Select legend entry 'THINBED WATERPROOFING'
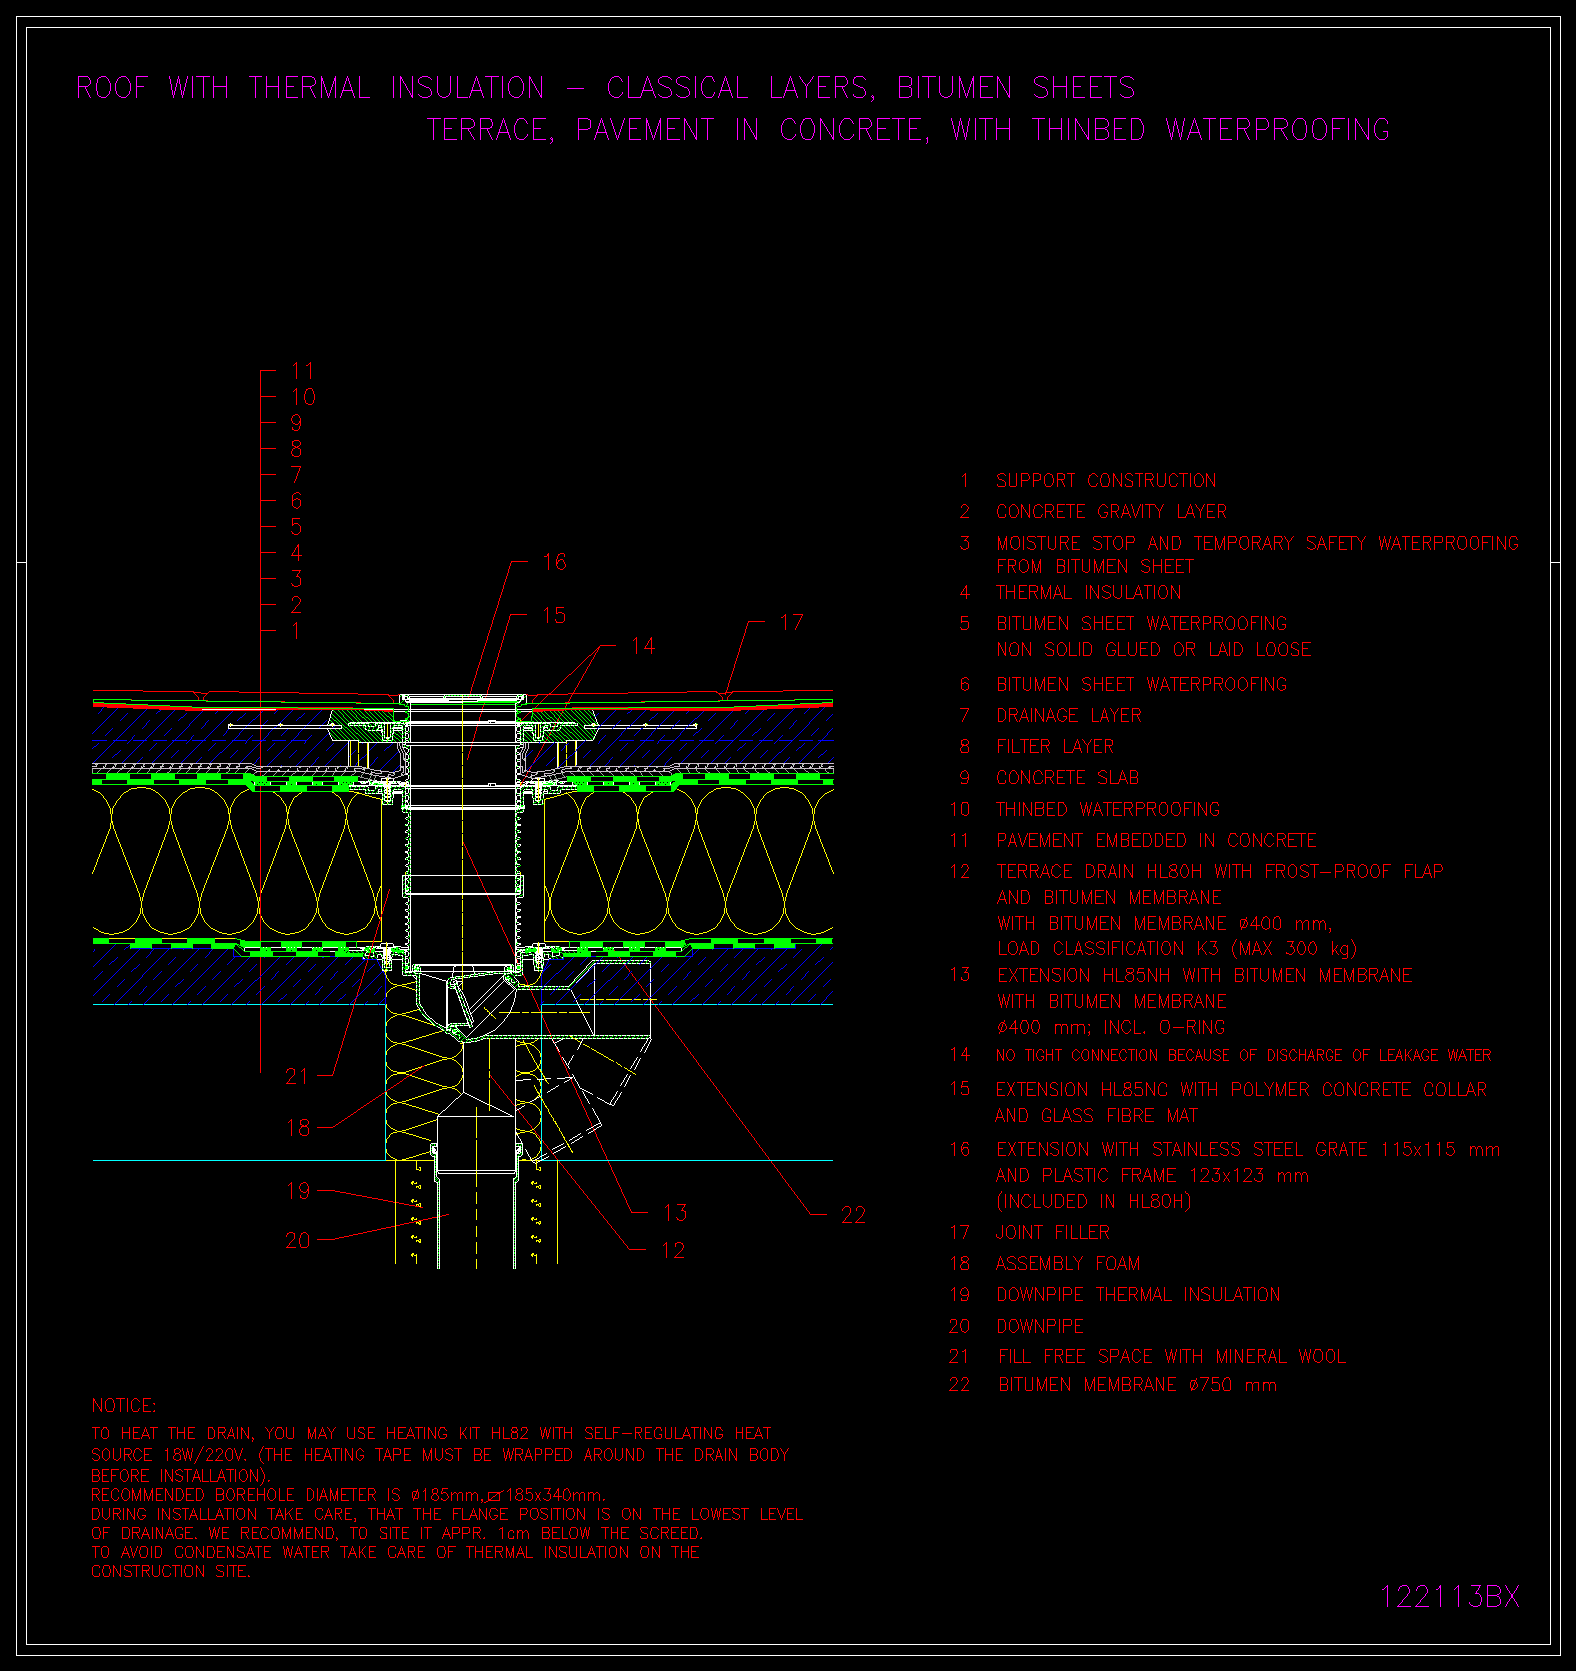This screenshot has width=1576, height=1671. pyautogui.click(x=1107, y=809)
